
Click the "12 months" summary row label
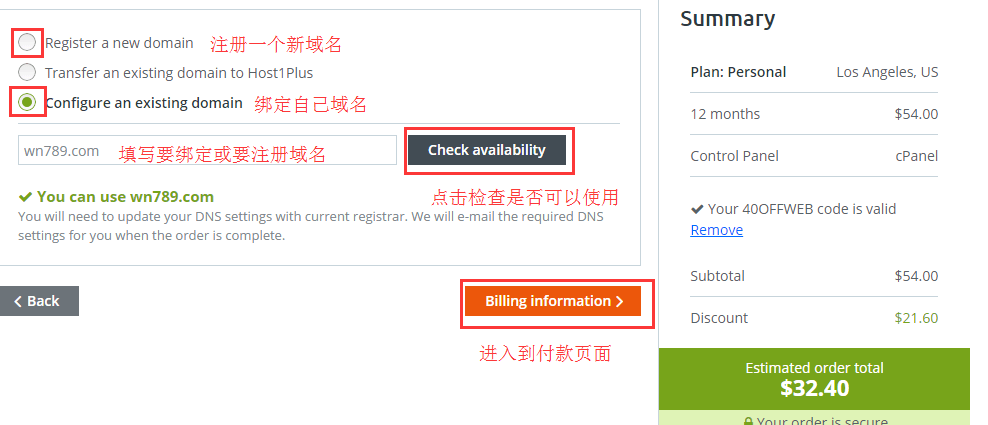725,114
